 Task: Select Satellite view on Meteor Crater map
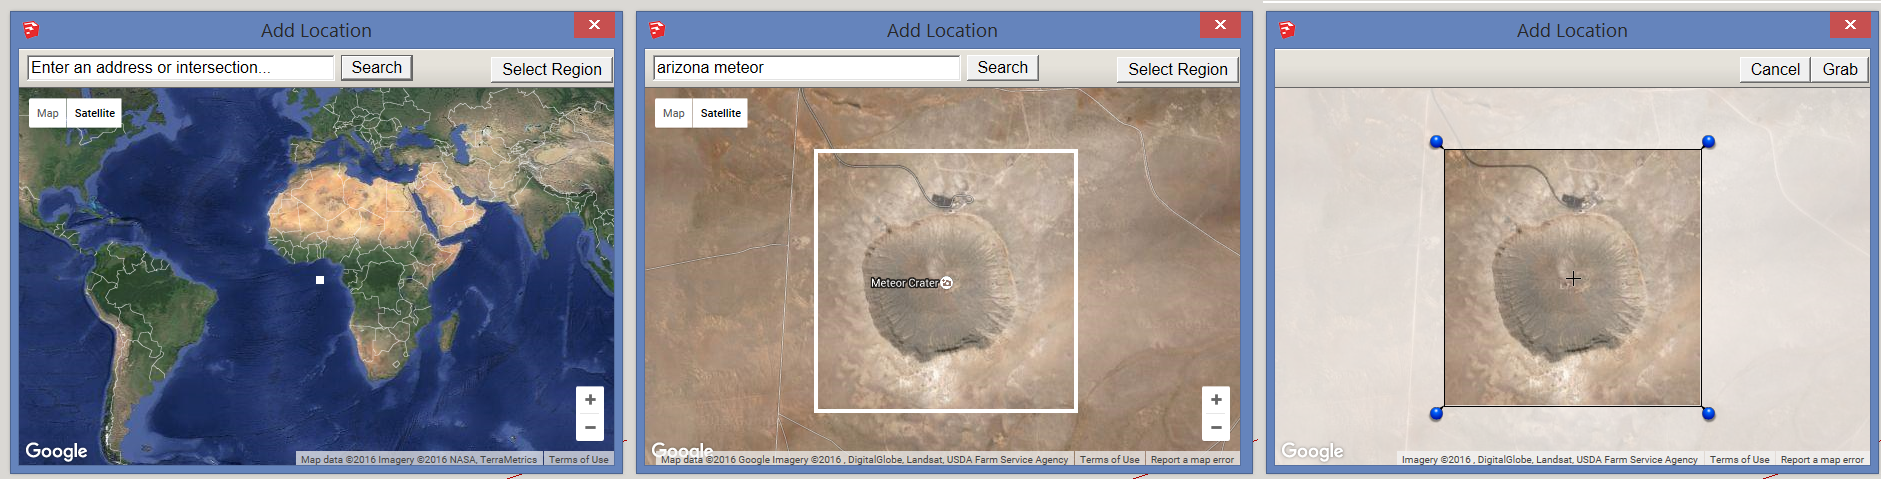tap(720, 113)
